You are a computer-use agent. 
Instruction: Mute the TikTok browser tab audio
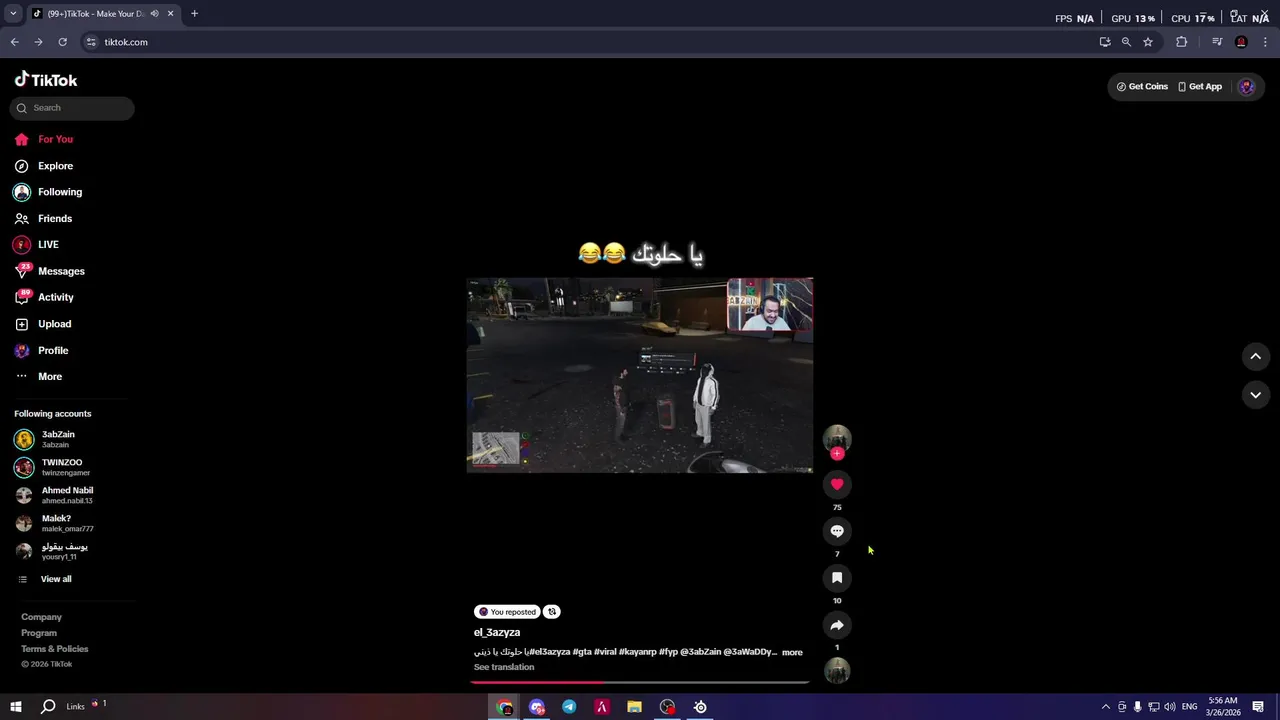click(155, 14)
